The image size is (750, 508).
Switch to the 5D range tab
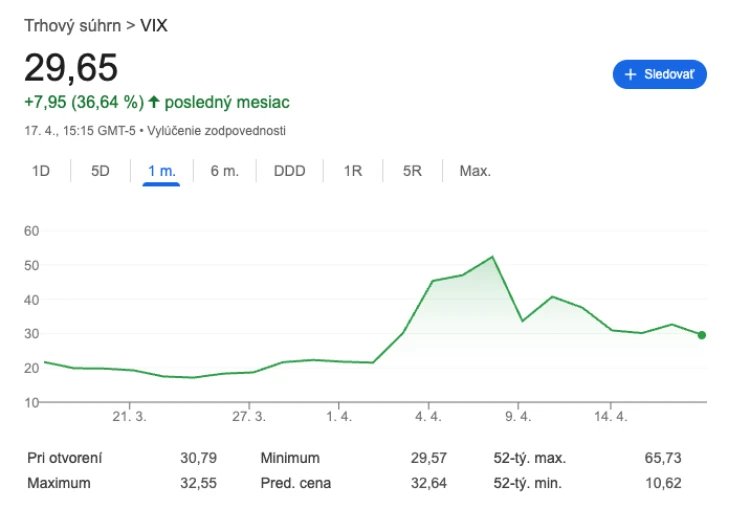(x=100, y=171)
